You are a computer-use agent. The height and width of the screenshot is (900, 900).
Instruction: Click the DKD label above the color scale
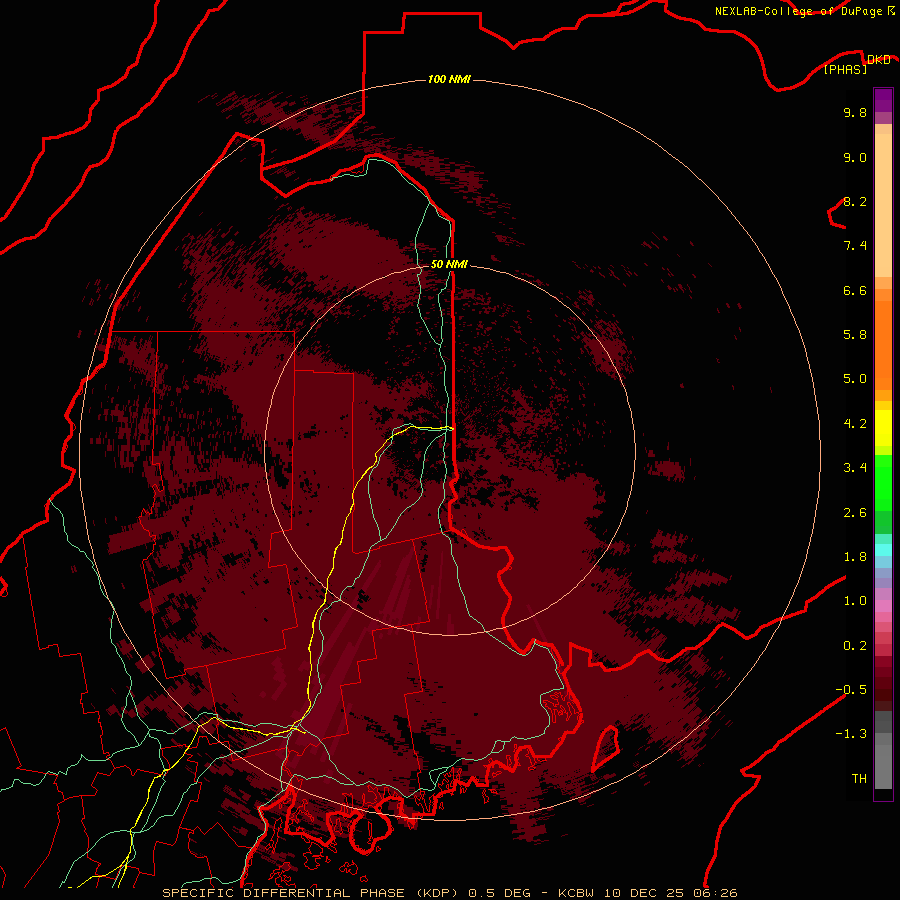pyautogui.click(x=878, y=60)
